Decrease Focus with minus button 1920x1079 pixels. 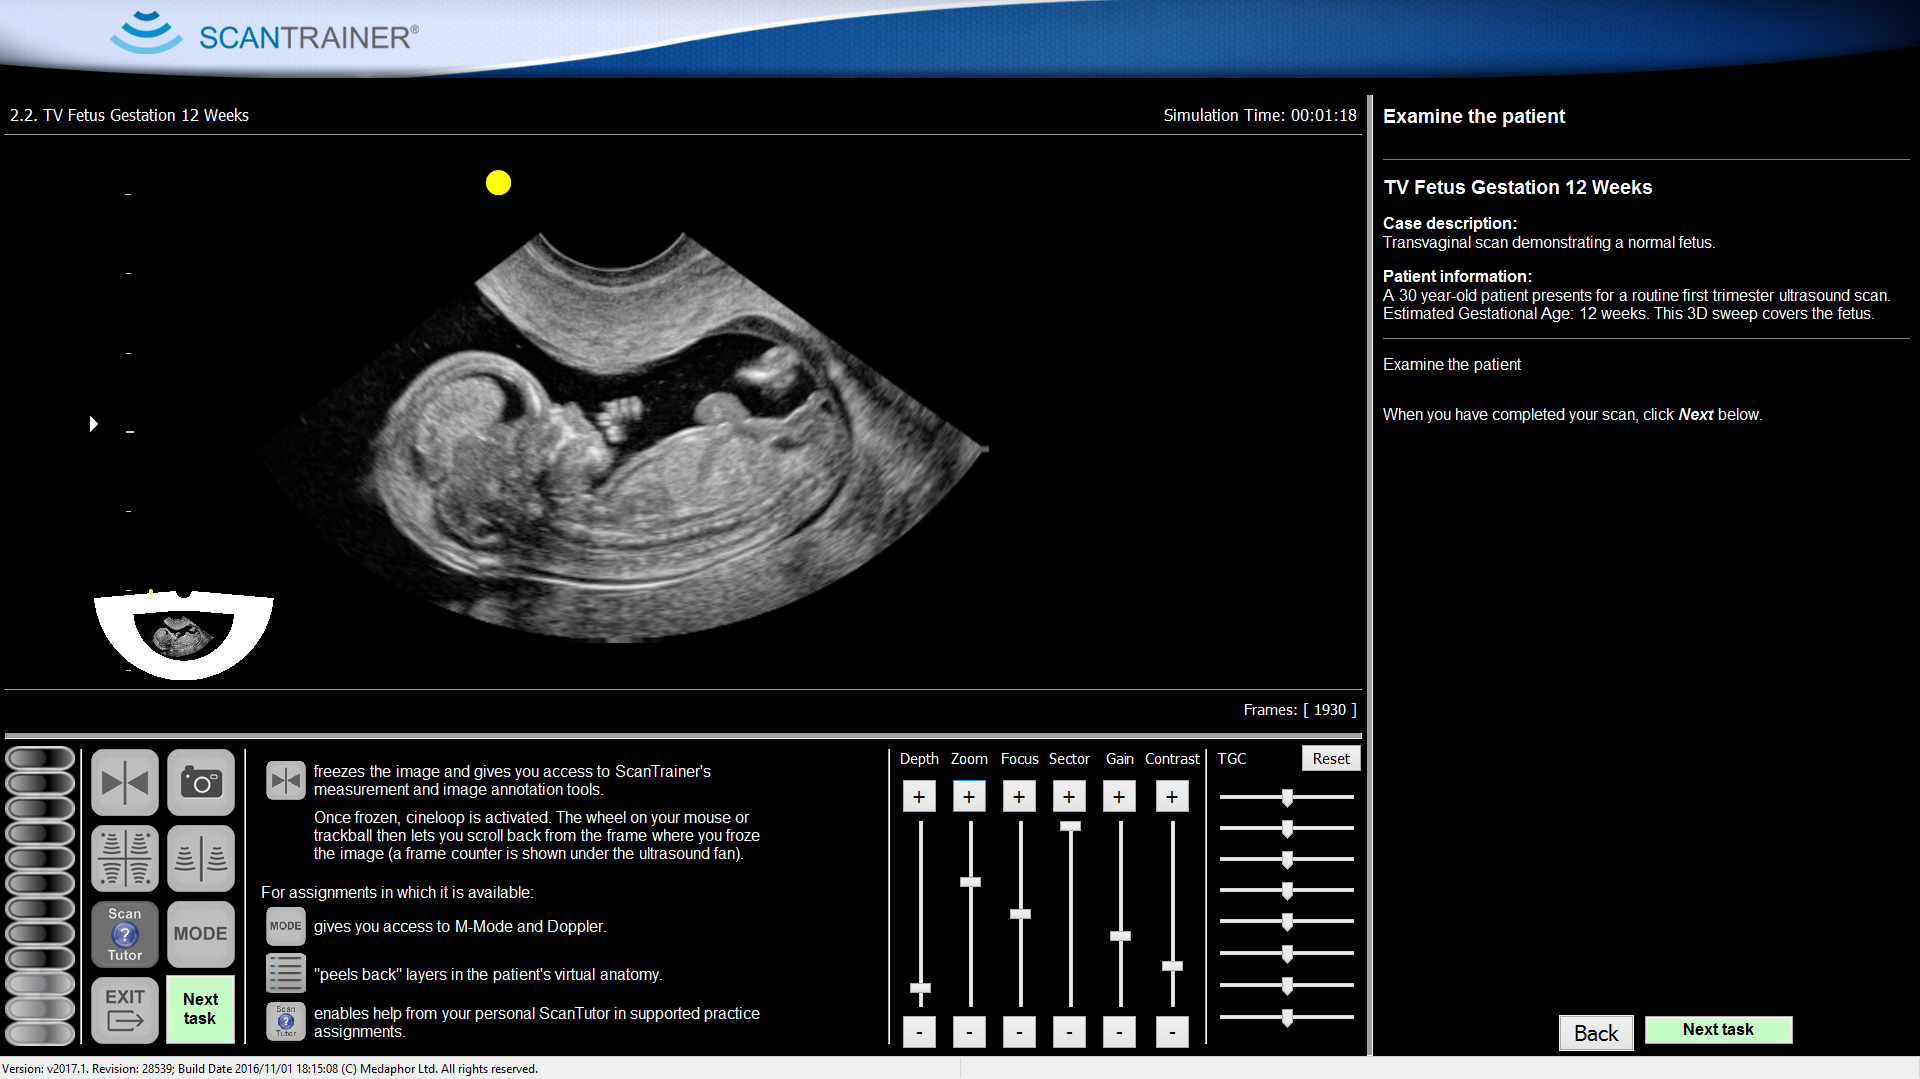(1019, 1031)
